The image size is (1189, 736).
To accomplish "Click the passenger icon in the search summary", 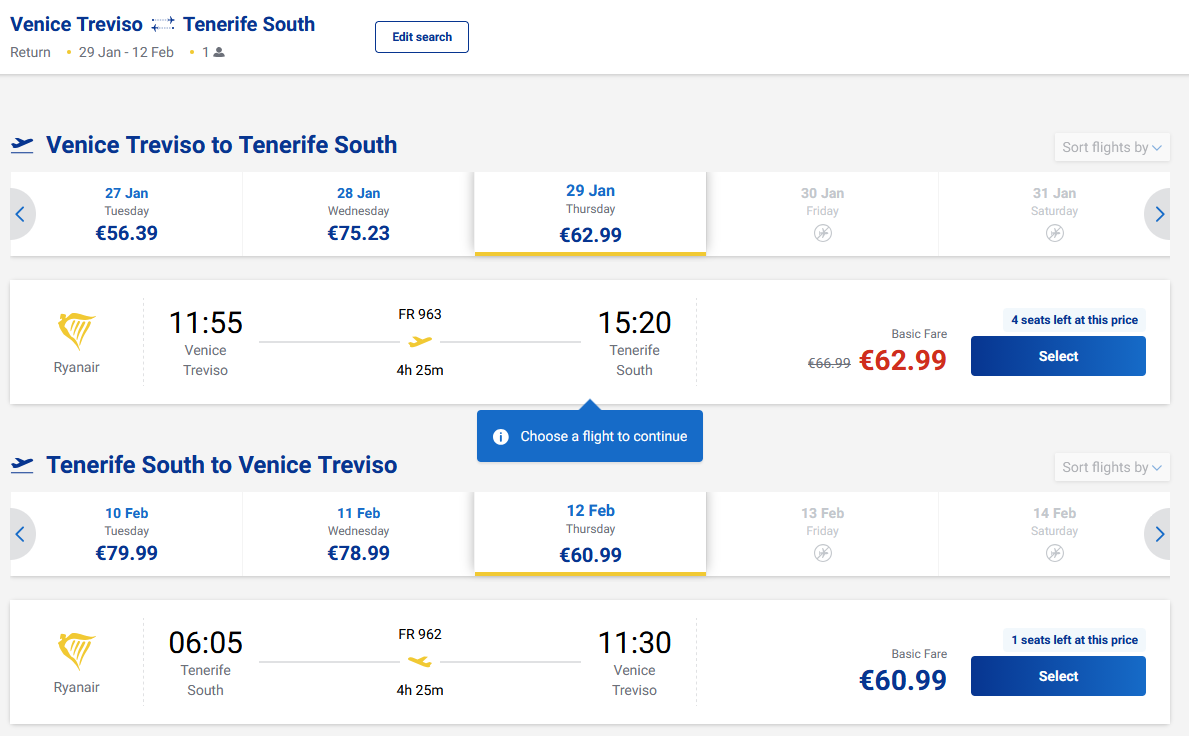I will pos(219,52).
